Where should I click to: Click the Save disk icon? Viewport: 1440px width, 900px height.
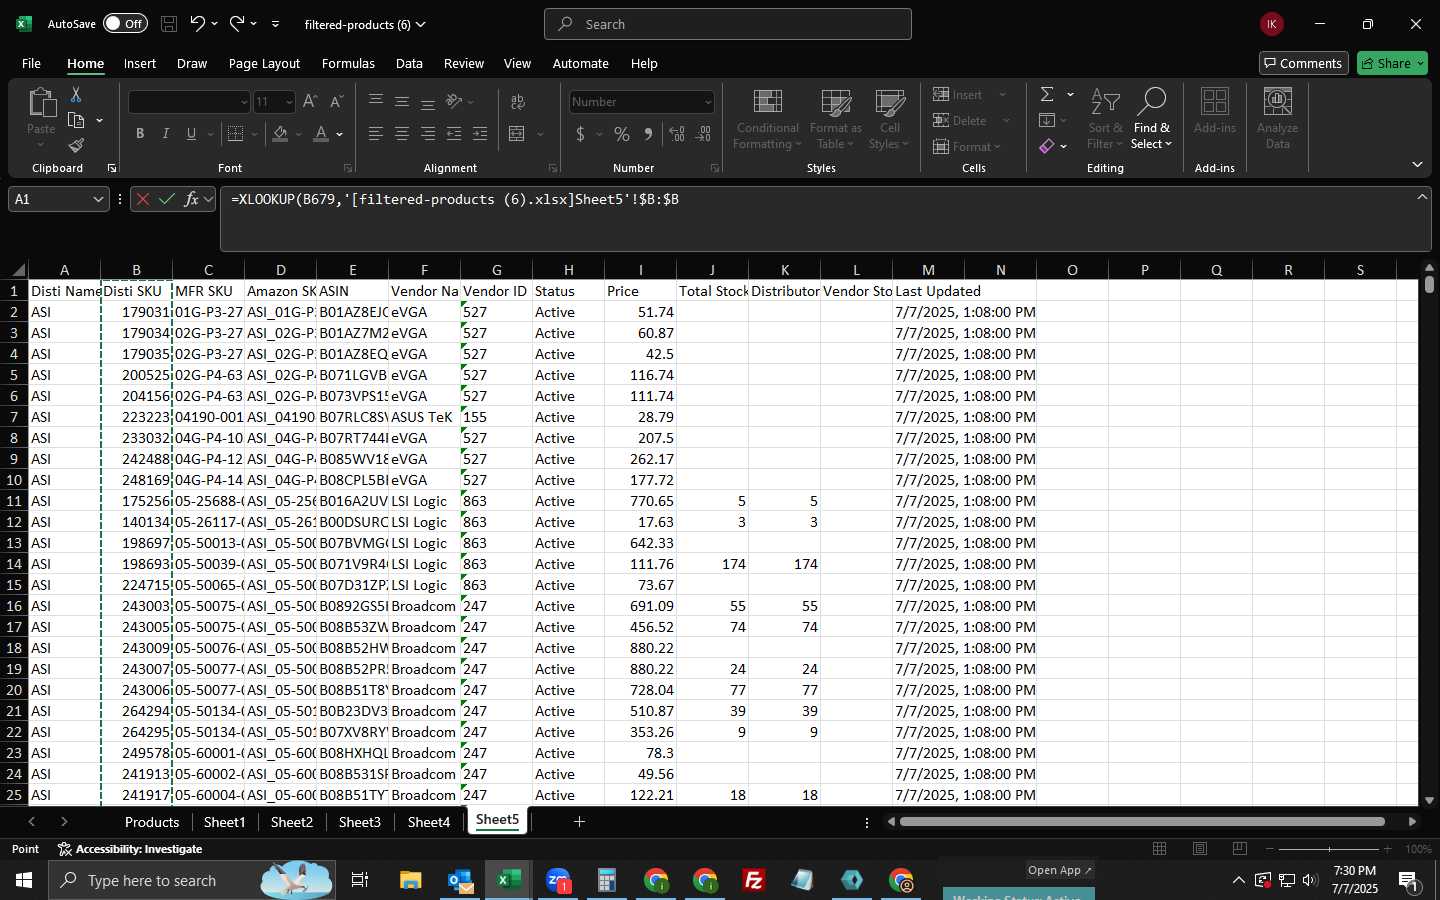coord(169,24)
